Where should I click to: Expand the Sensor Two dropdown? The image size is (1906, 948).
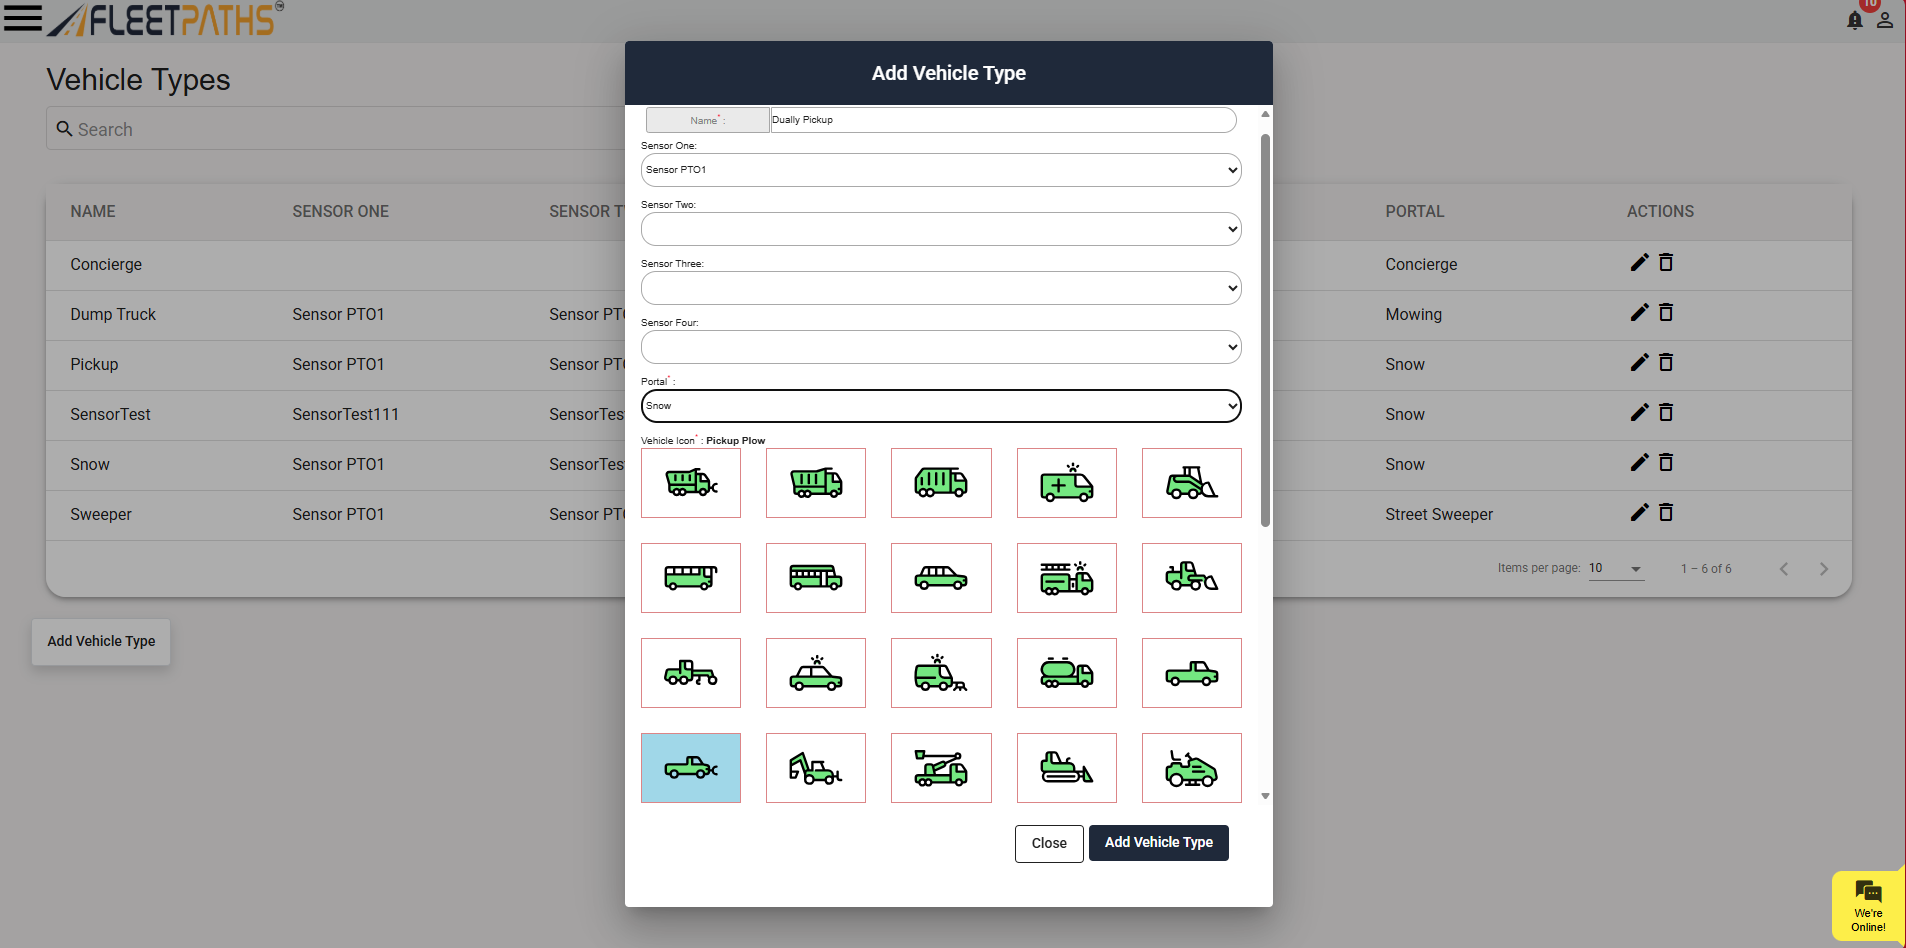click(940, 229)
